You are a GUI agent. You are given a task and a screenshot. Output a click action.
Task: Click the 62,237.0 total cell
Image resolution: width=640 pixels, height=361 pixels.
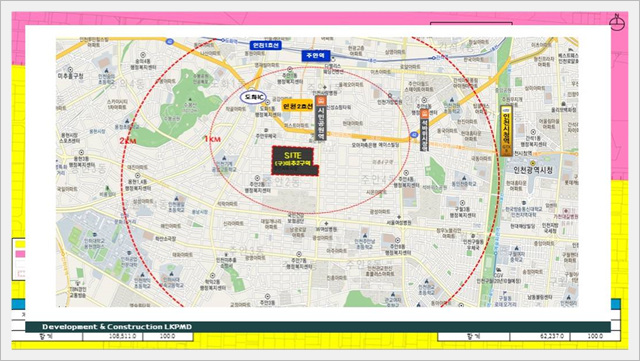click(x=540, y=336)
